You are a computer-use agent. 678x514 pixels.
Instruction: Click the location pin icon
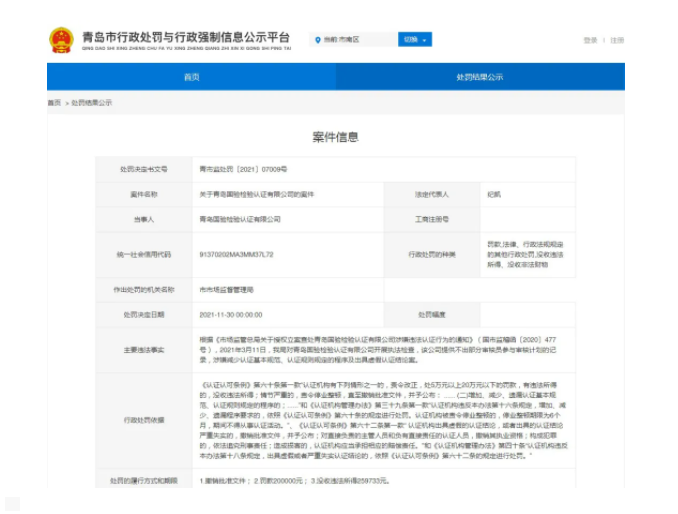click(317, 40)
